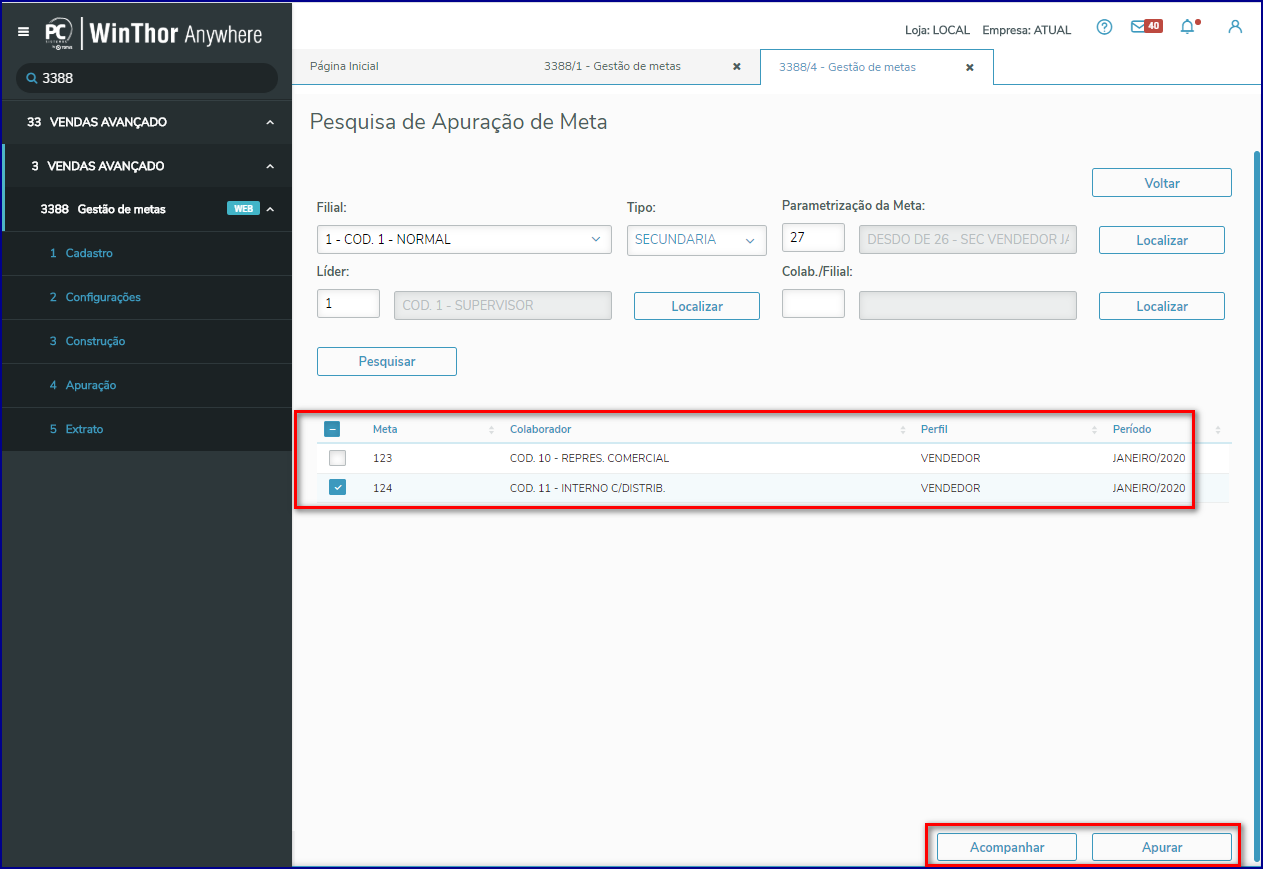Click Localizar next to Parametrização da Meta
1263x869 pixels.
(1162, 240)
